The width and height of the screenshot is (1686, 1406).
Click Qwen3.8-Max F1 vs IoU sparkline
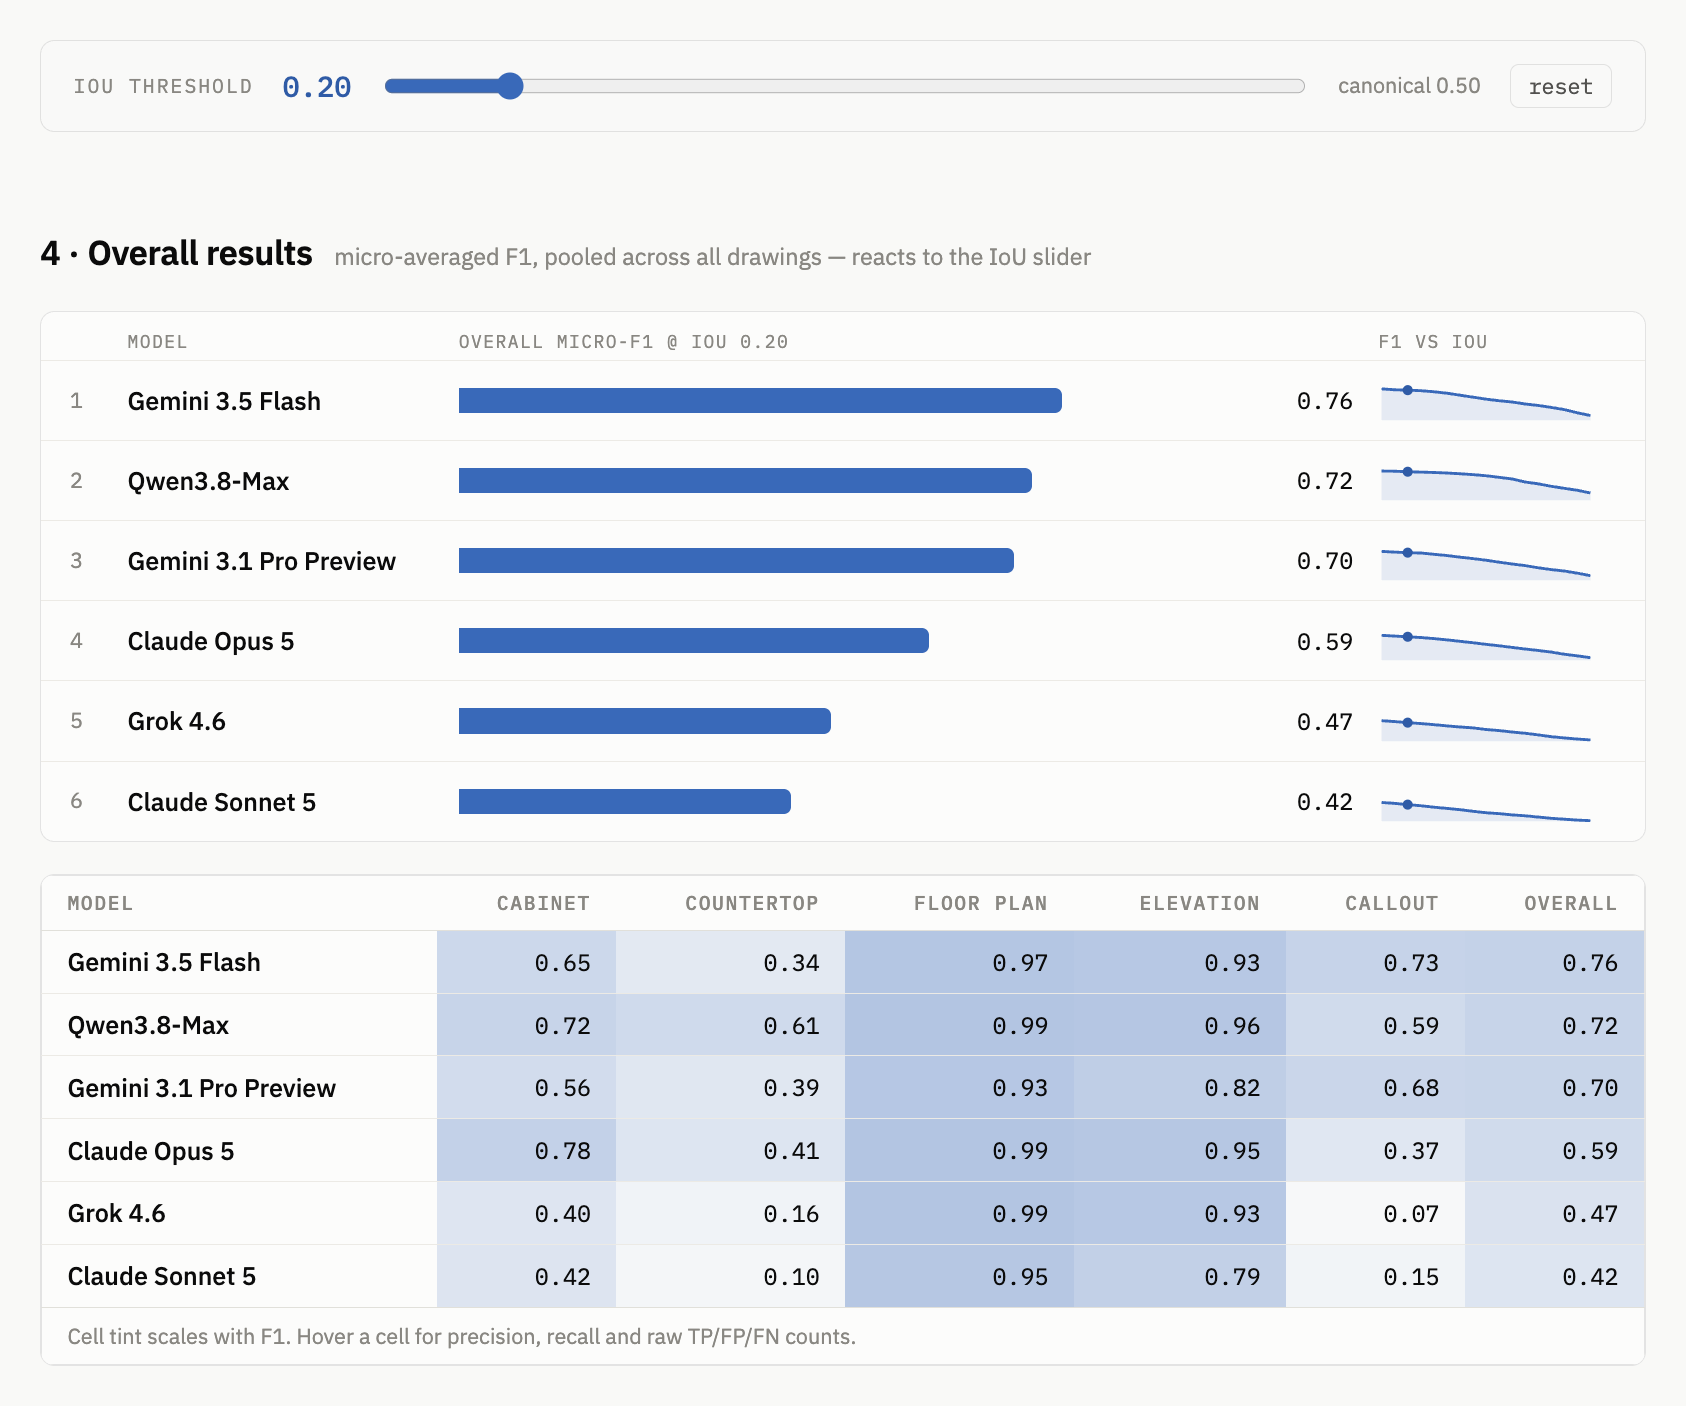1486,481
